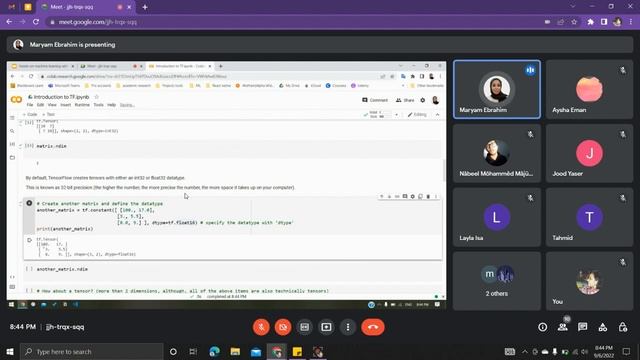The image size is (640, 360).
Task: Open the Editing mode dropdown in Colab
Action: tap(417, 115)
